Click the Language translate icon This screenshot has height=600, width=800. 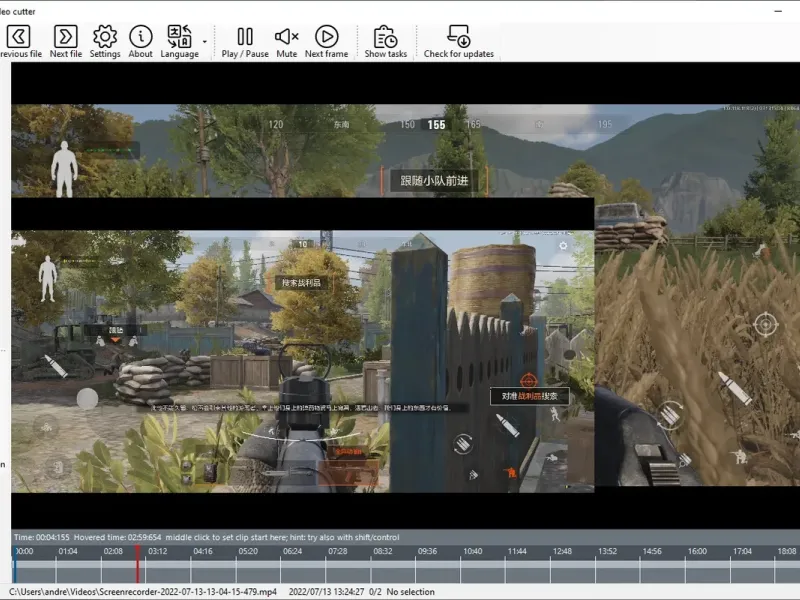coord(179,38)
